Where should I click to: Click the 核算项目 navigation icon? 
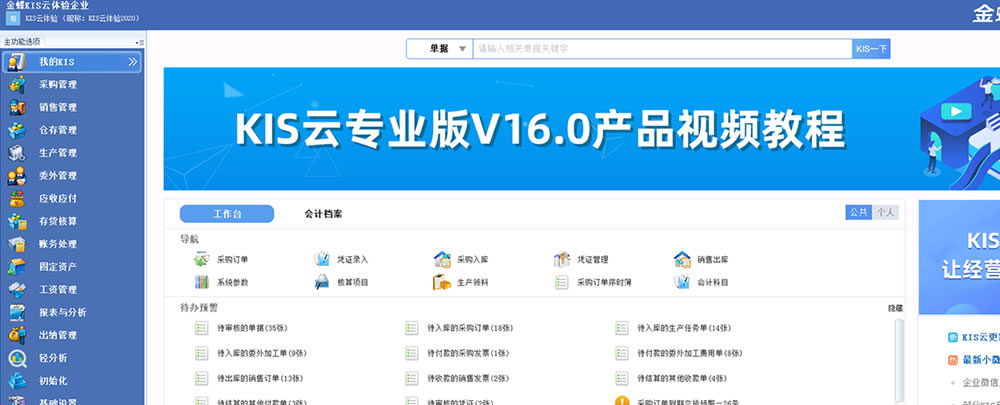coord(322,282)
